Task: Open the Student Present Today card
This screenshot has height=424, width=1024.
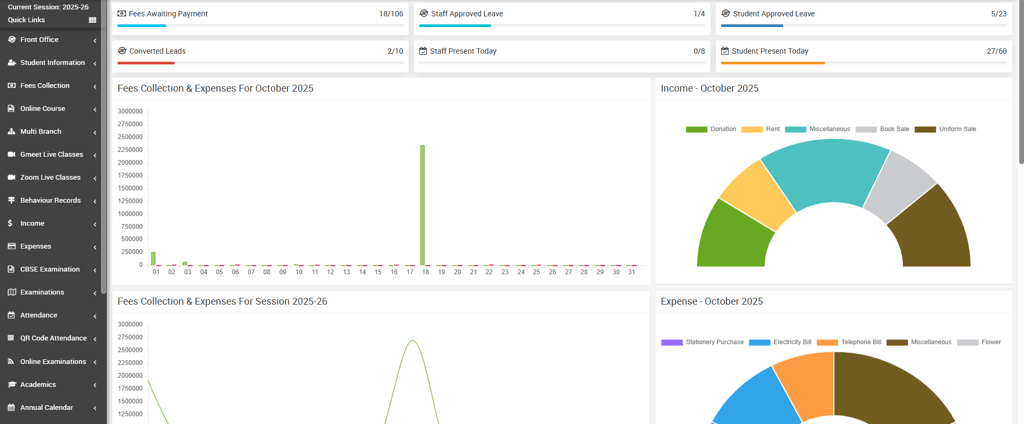Action: click(864, 56)
